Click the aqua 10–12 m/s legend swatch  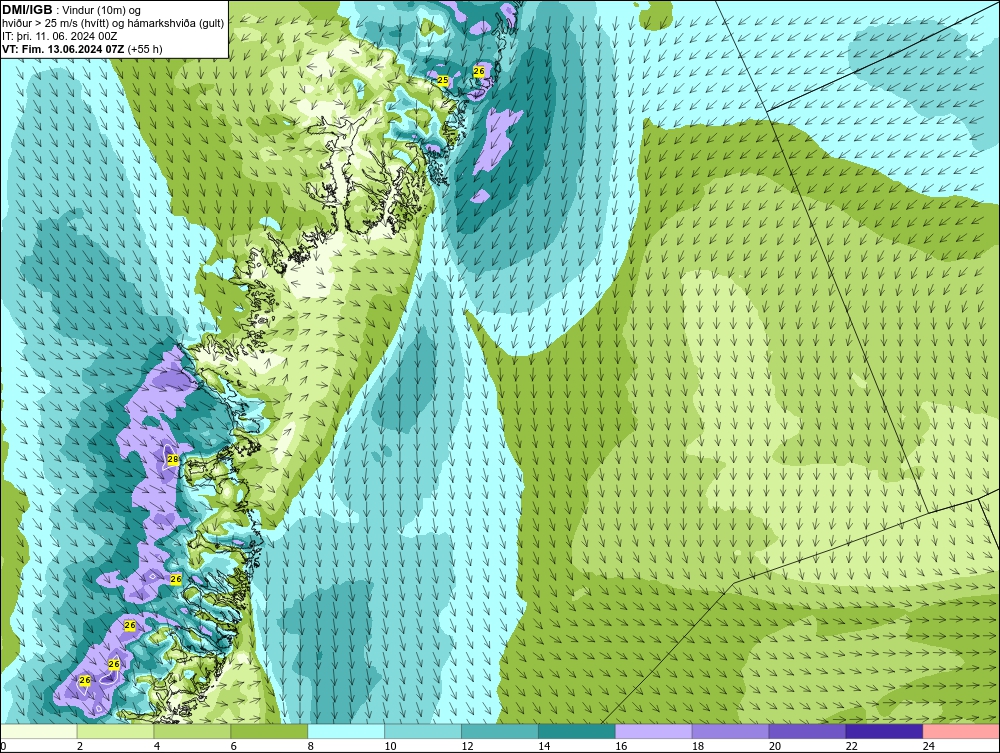click(x=423, y=731)
